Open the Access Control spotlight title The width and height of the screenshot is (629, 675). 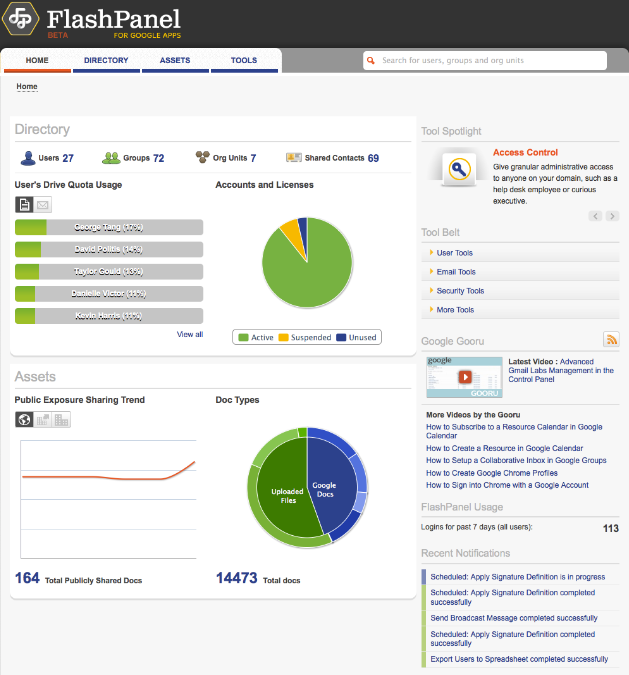(x=525, y=152)
